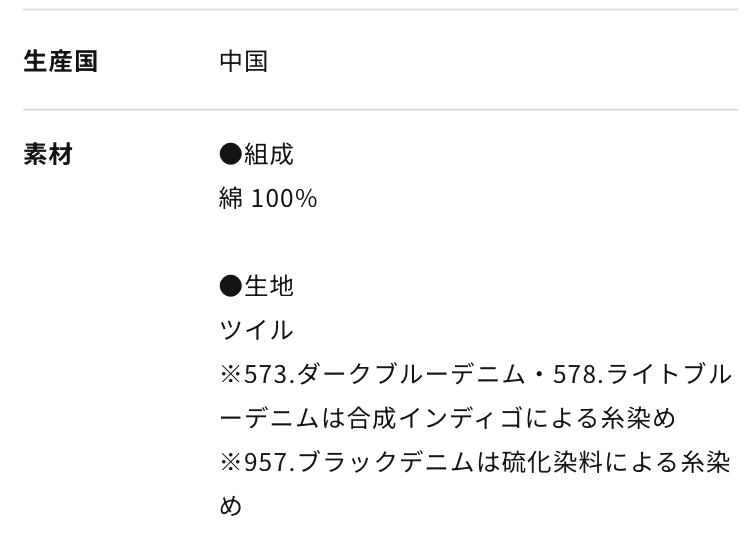Click the 100% percentage value
Screen dimensions: 753x538
[284, 198]
